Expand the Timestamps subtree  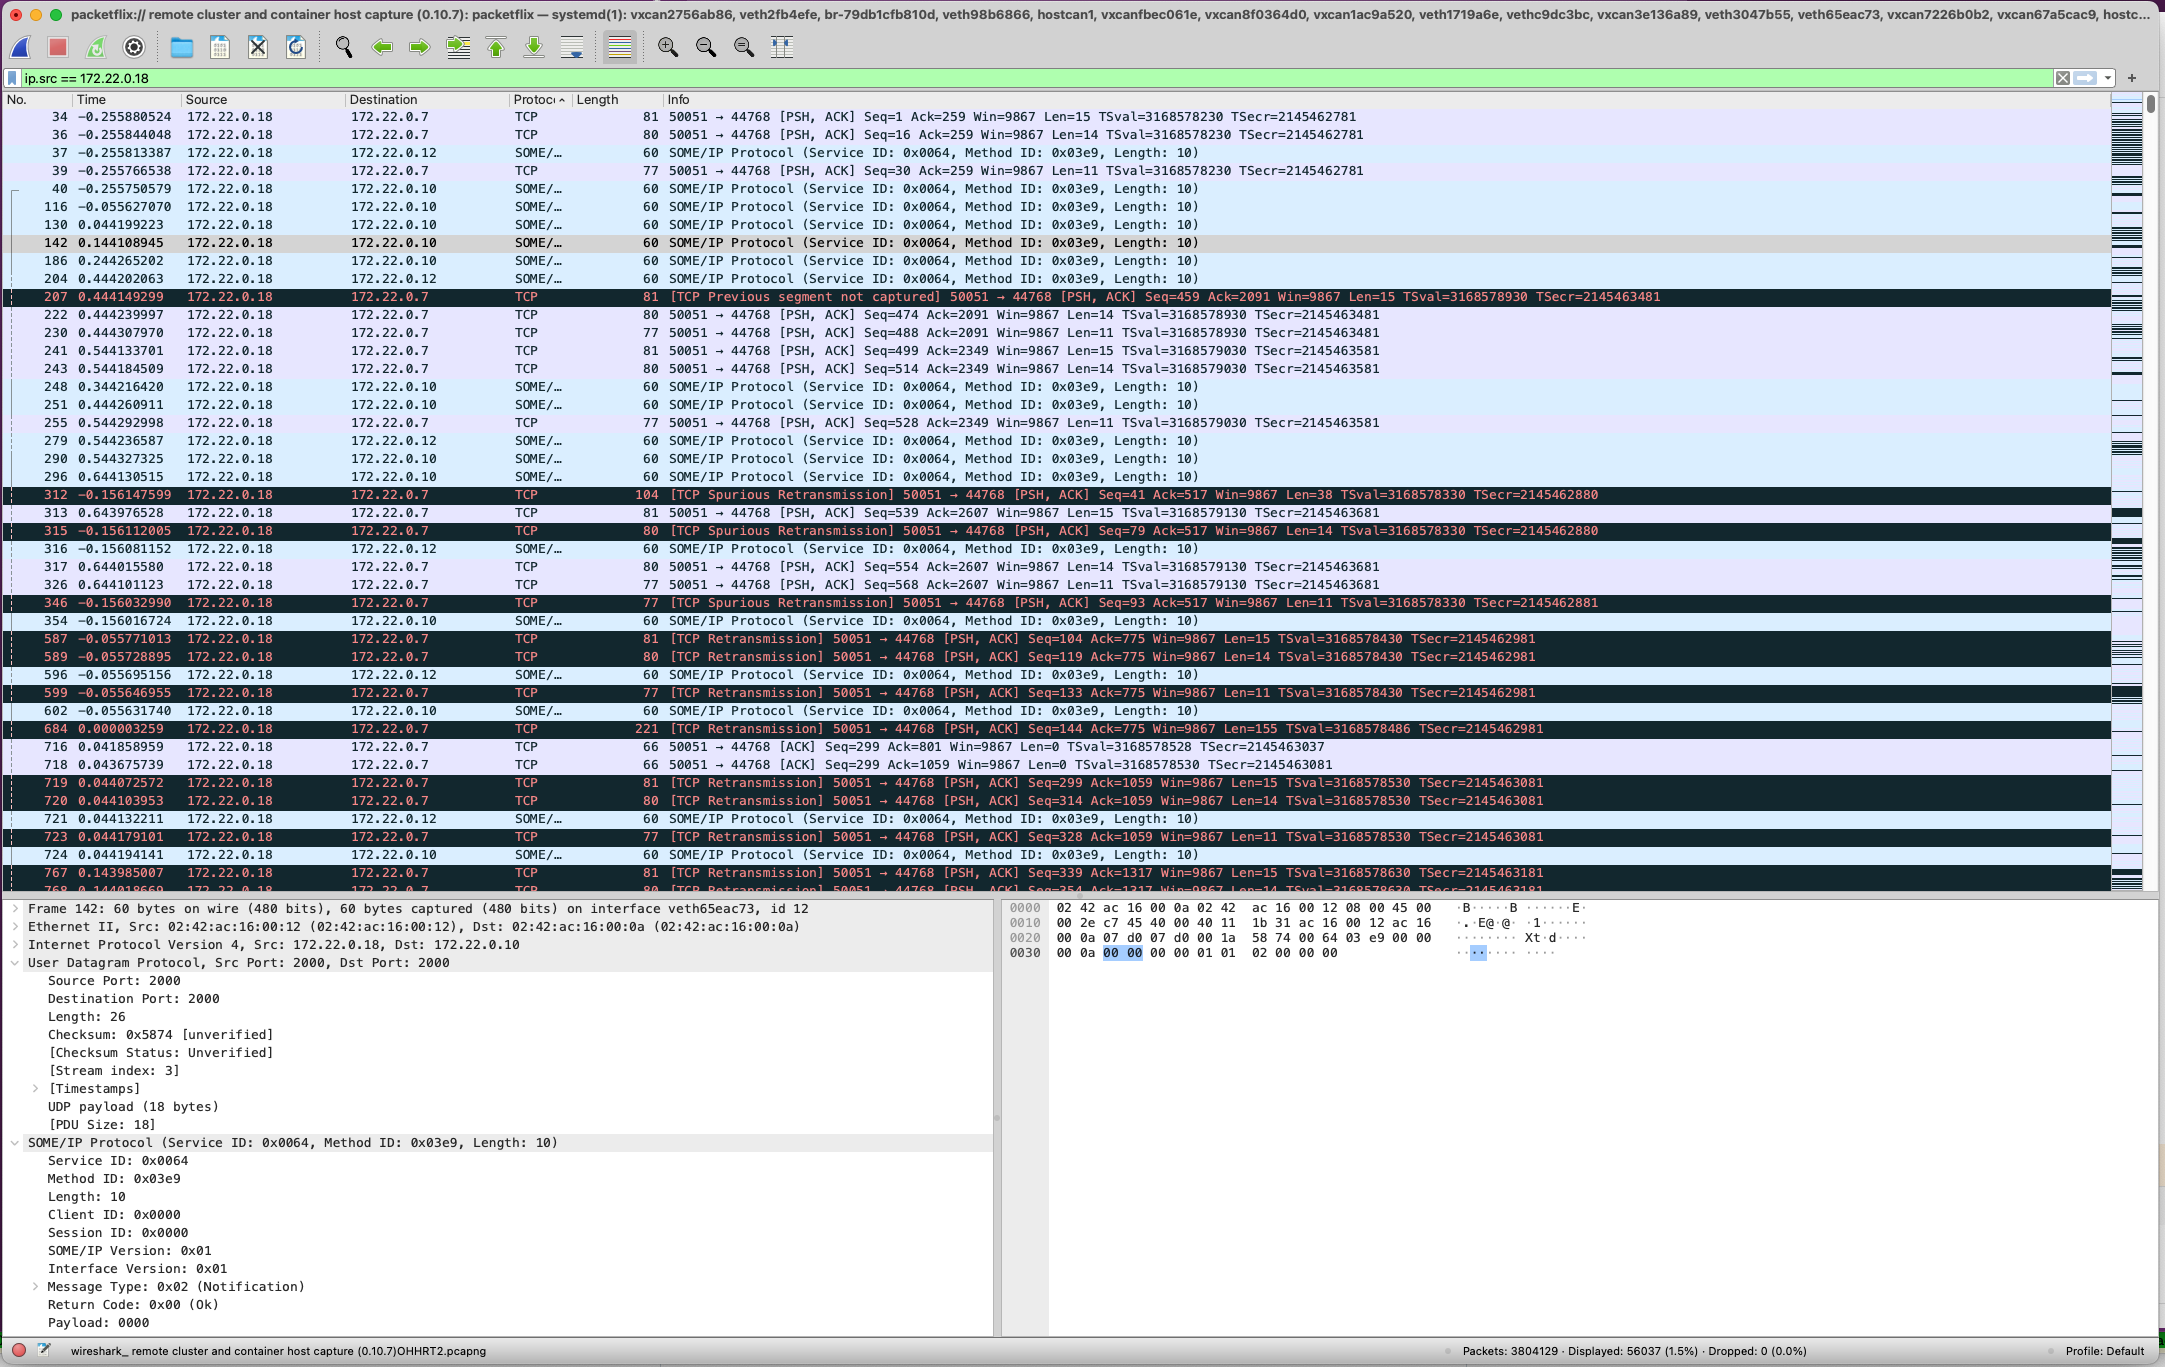coord(36,1089)
